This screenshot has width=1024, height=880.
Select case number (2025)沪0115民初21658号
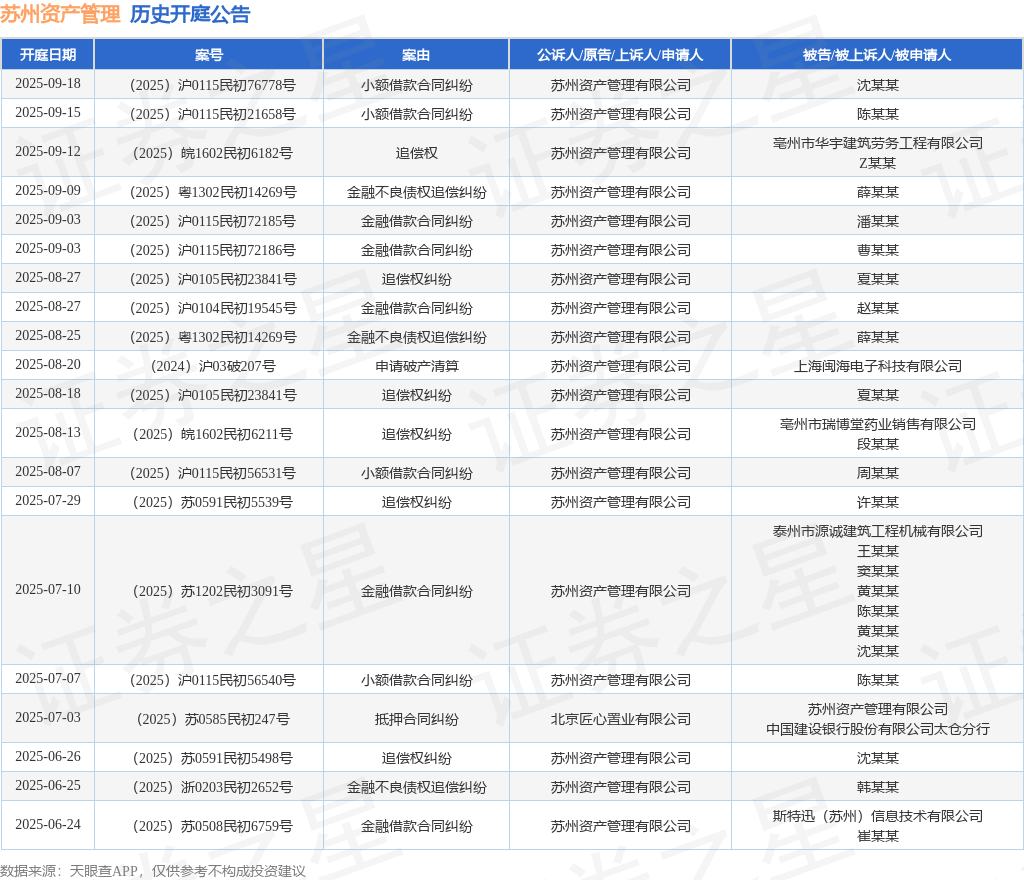(212, 114)
